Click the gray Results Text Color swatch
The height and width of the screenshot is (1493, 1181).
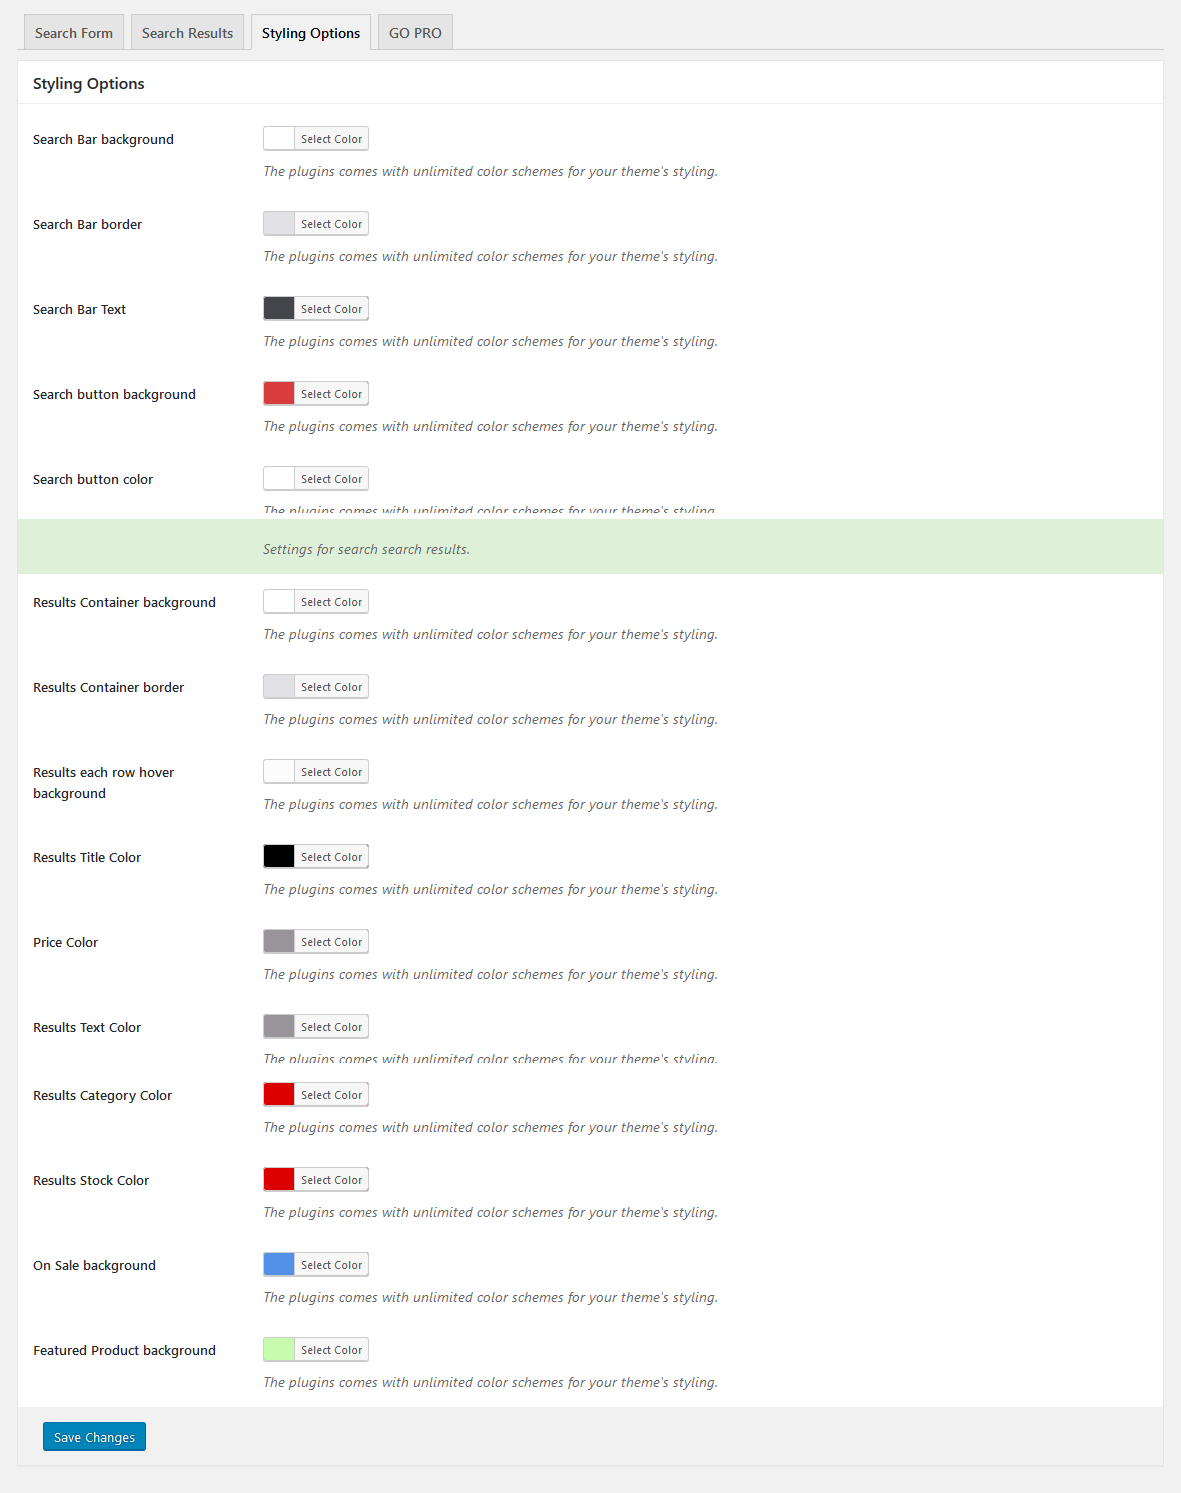pyautogui.click(x=279, y=1027)
